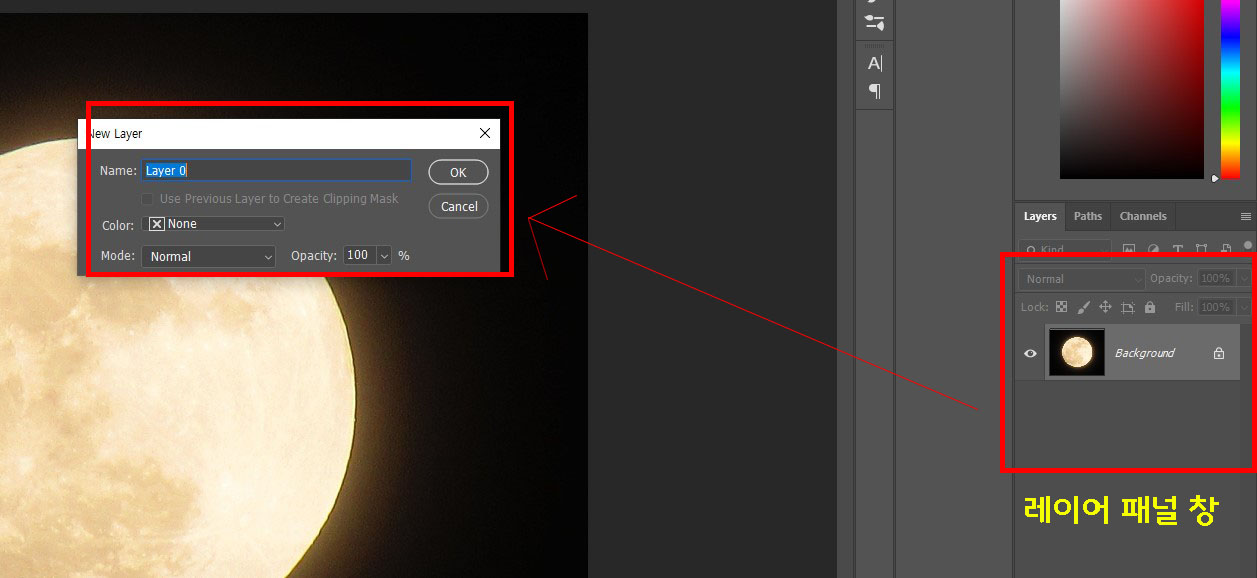Toggle the layer filtering on/off switch
1257x578 pixels.
pos(1247,245)
